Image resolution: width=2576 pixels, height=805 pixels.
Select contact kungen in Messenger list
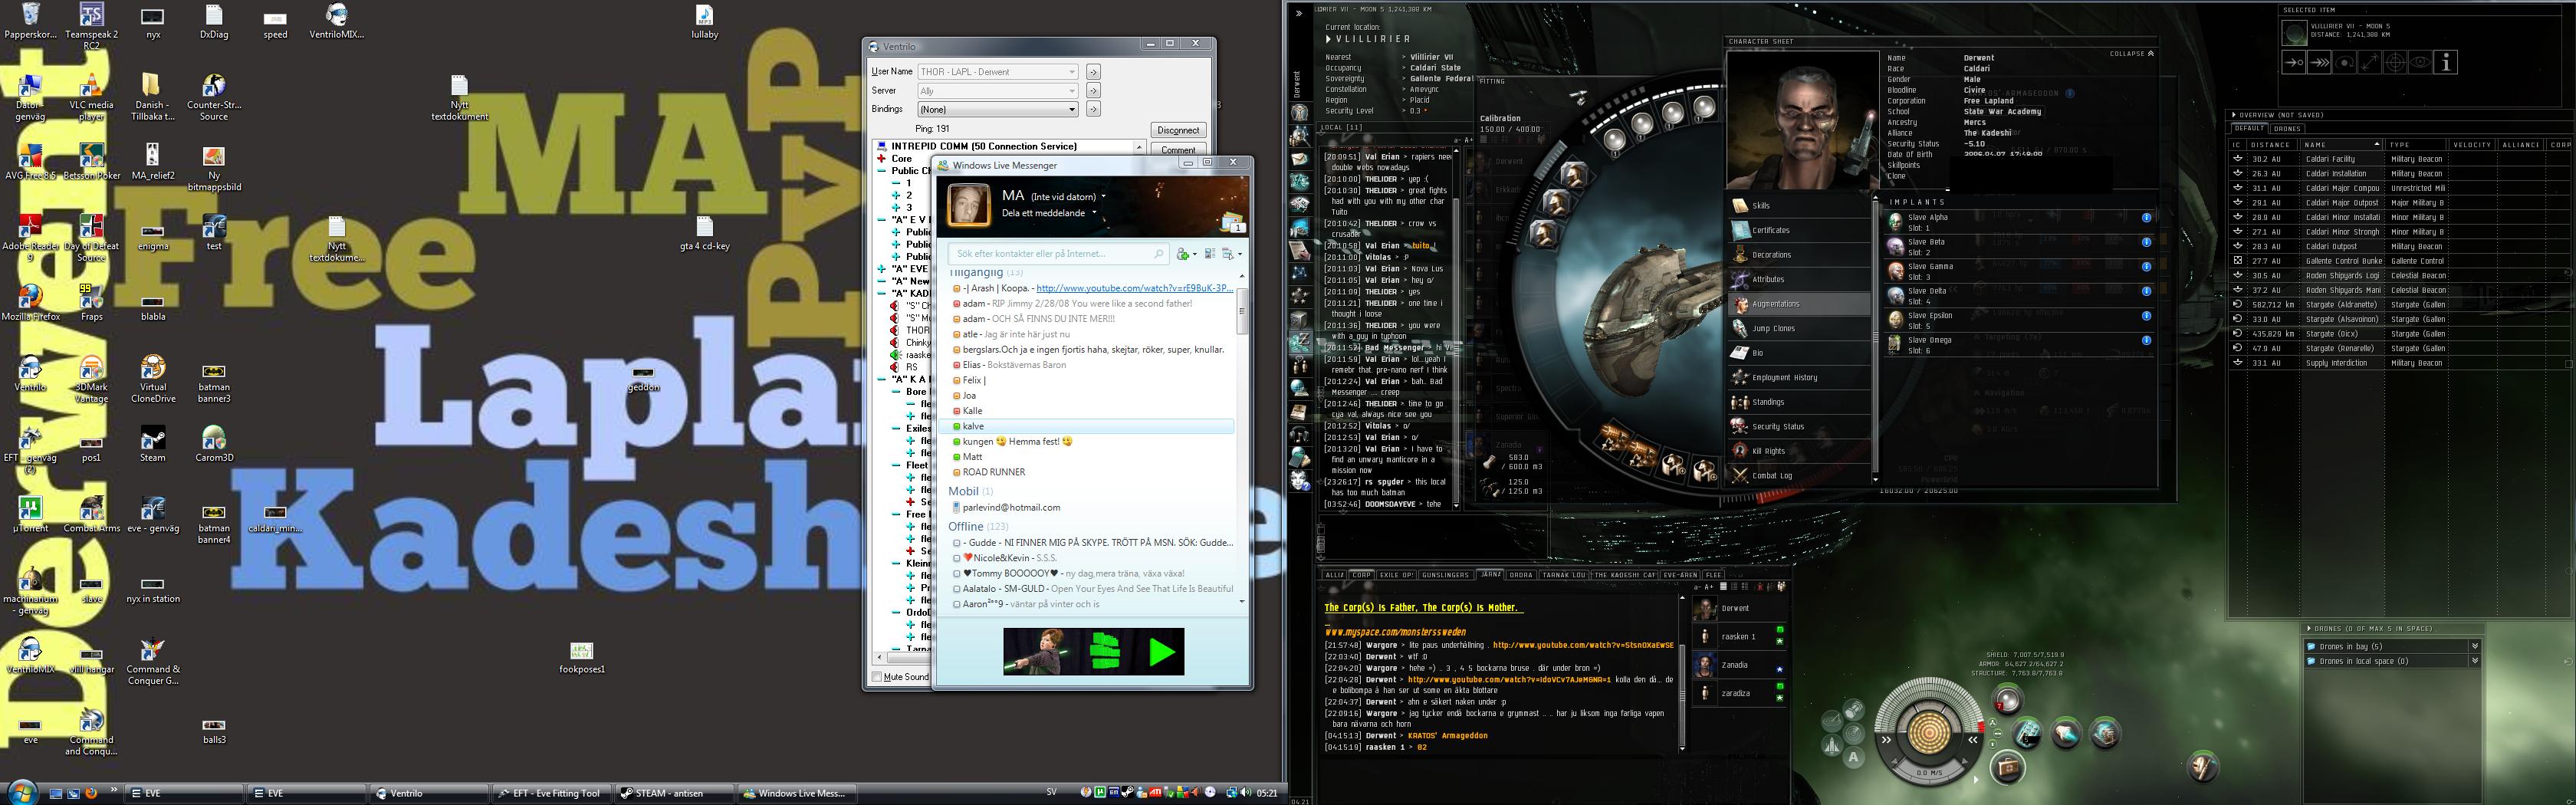(1086, 442)
